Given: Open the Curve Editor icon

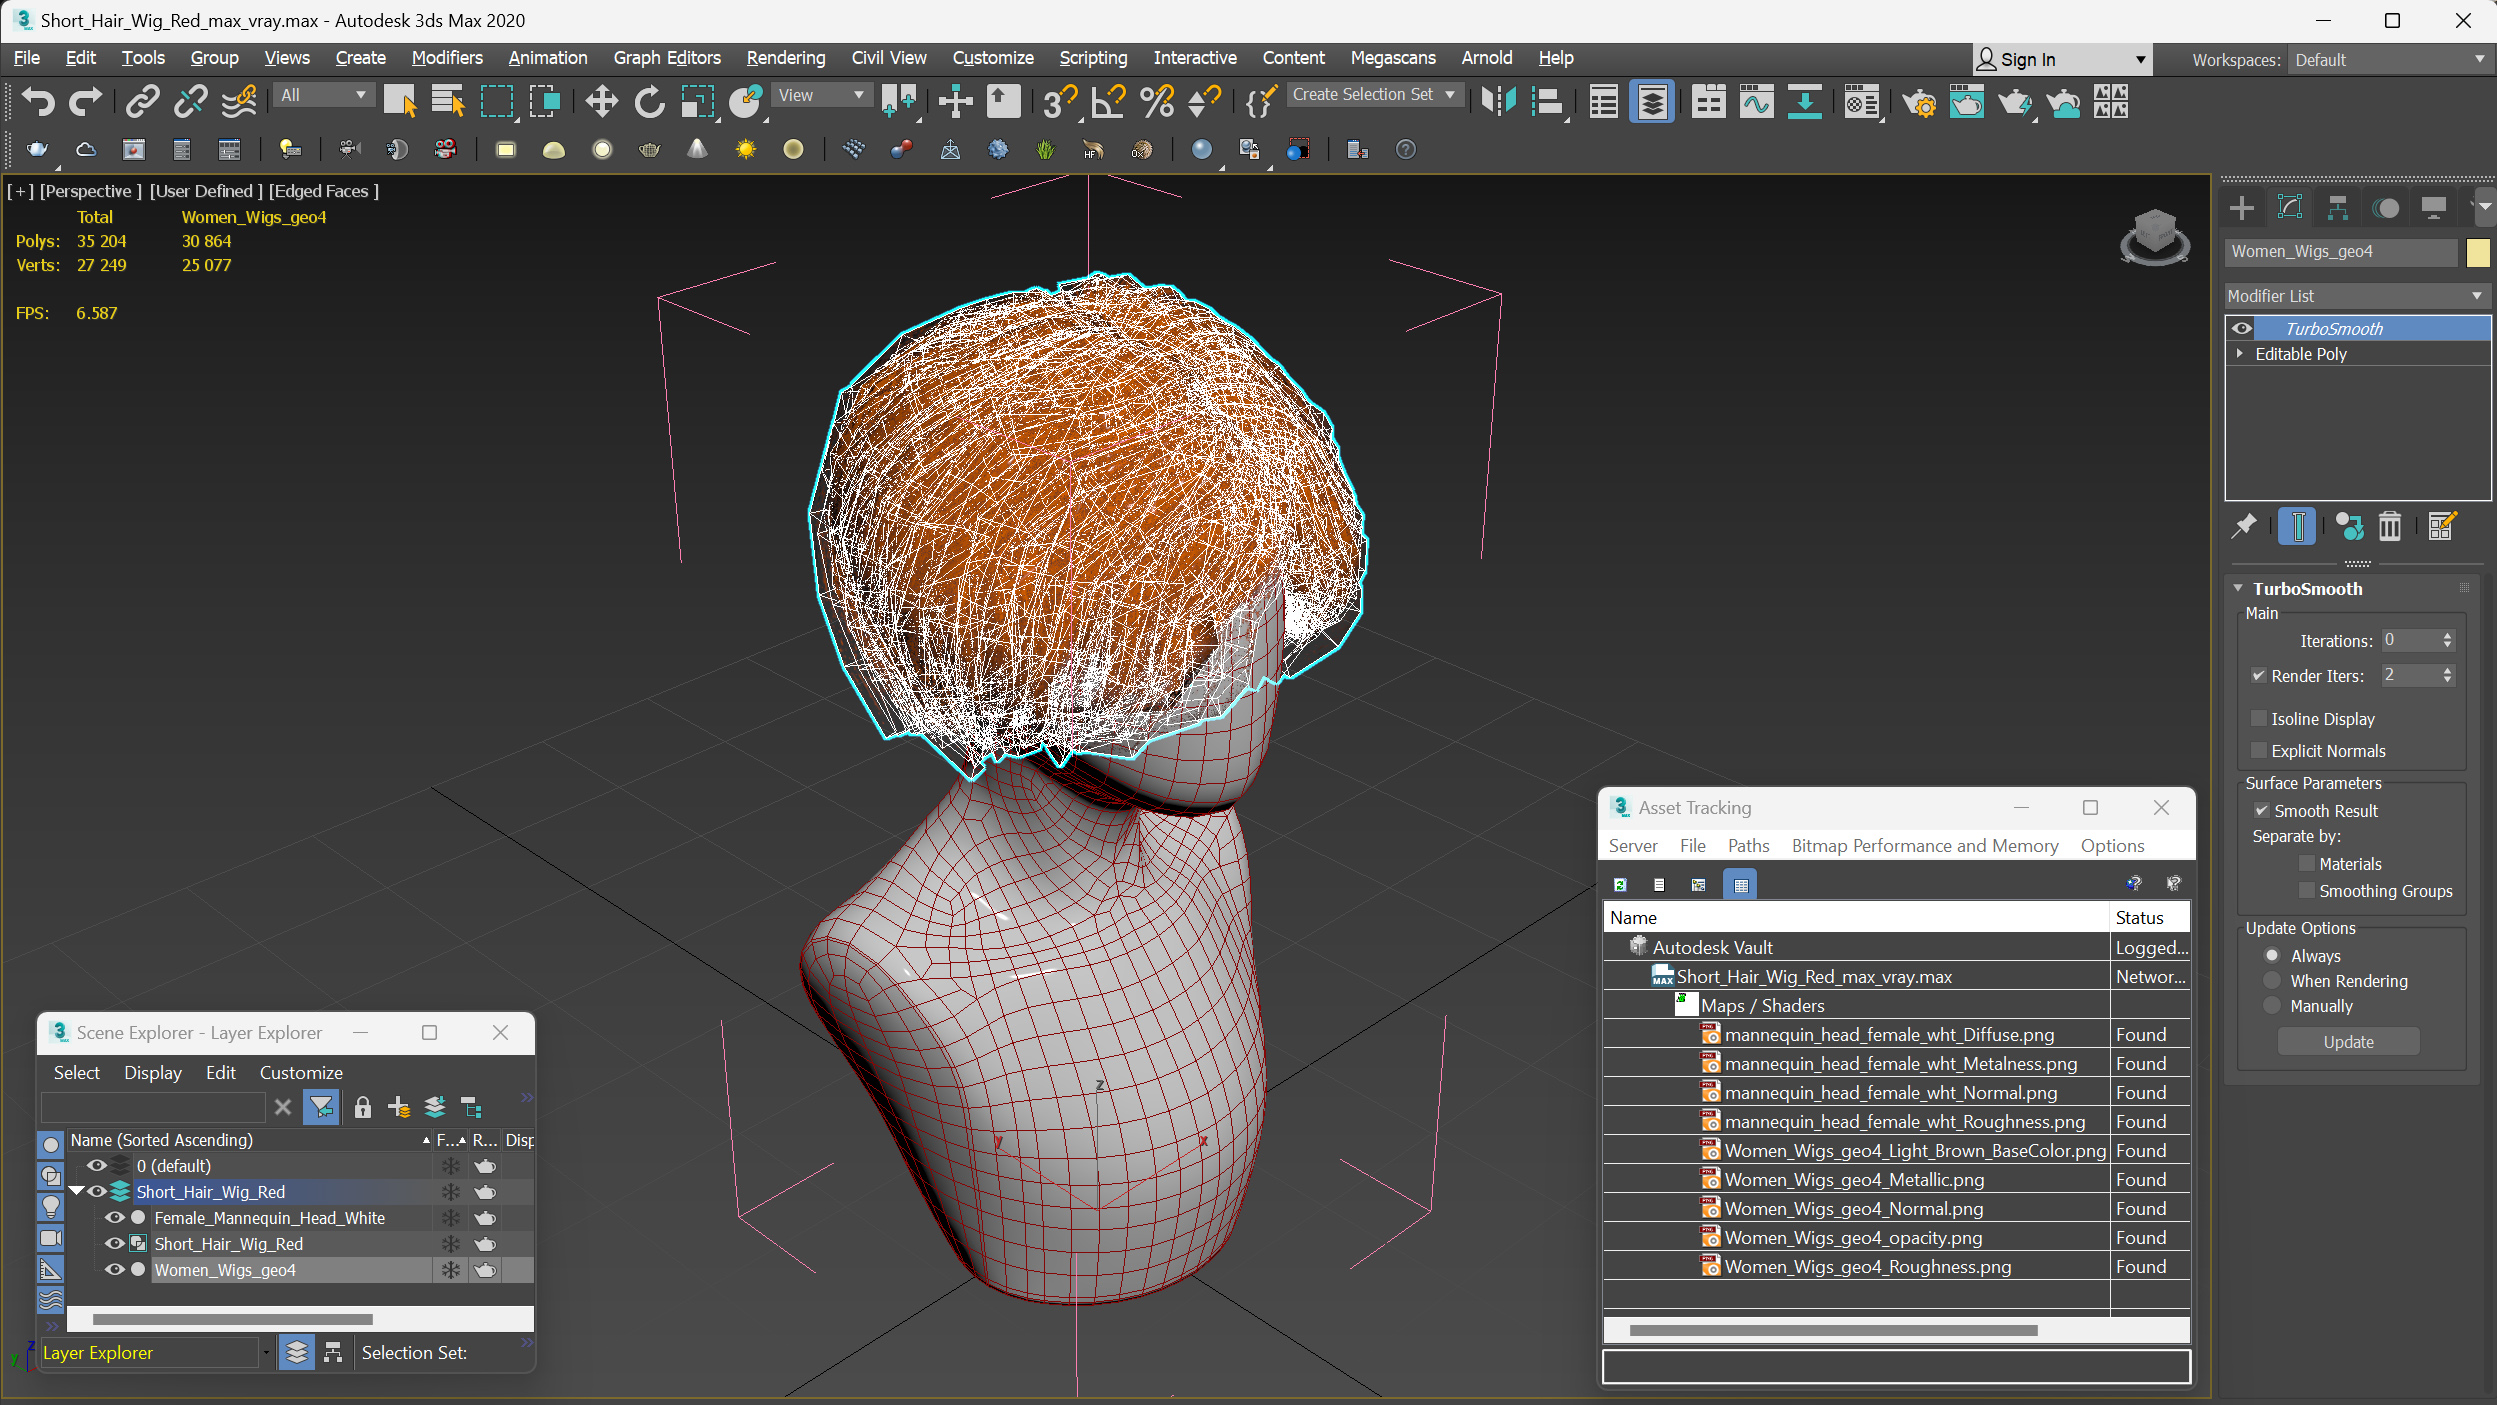Looking at the screenshot, I should coord(1756,101).
